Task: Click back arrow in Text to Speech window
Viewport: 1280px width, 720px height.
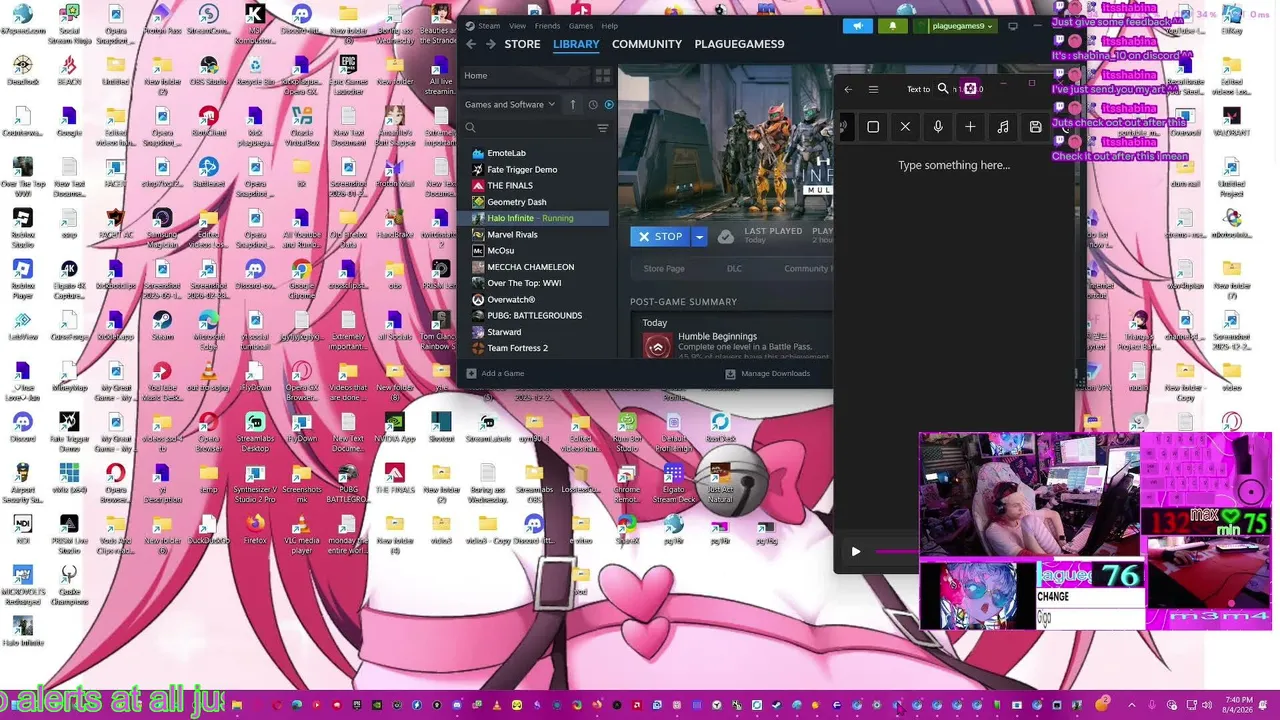Action: [x=848, y=89]
